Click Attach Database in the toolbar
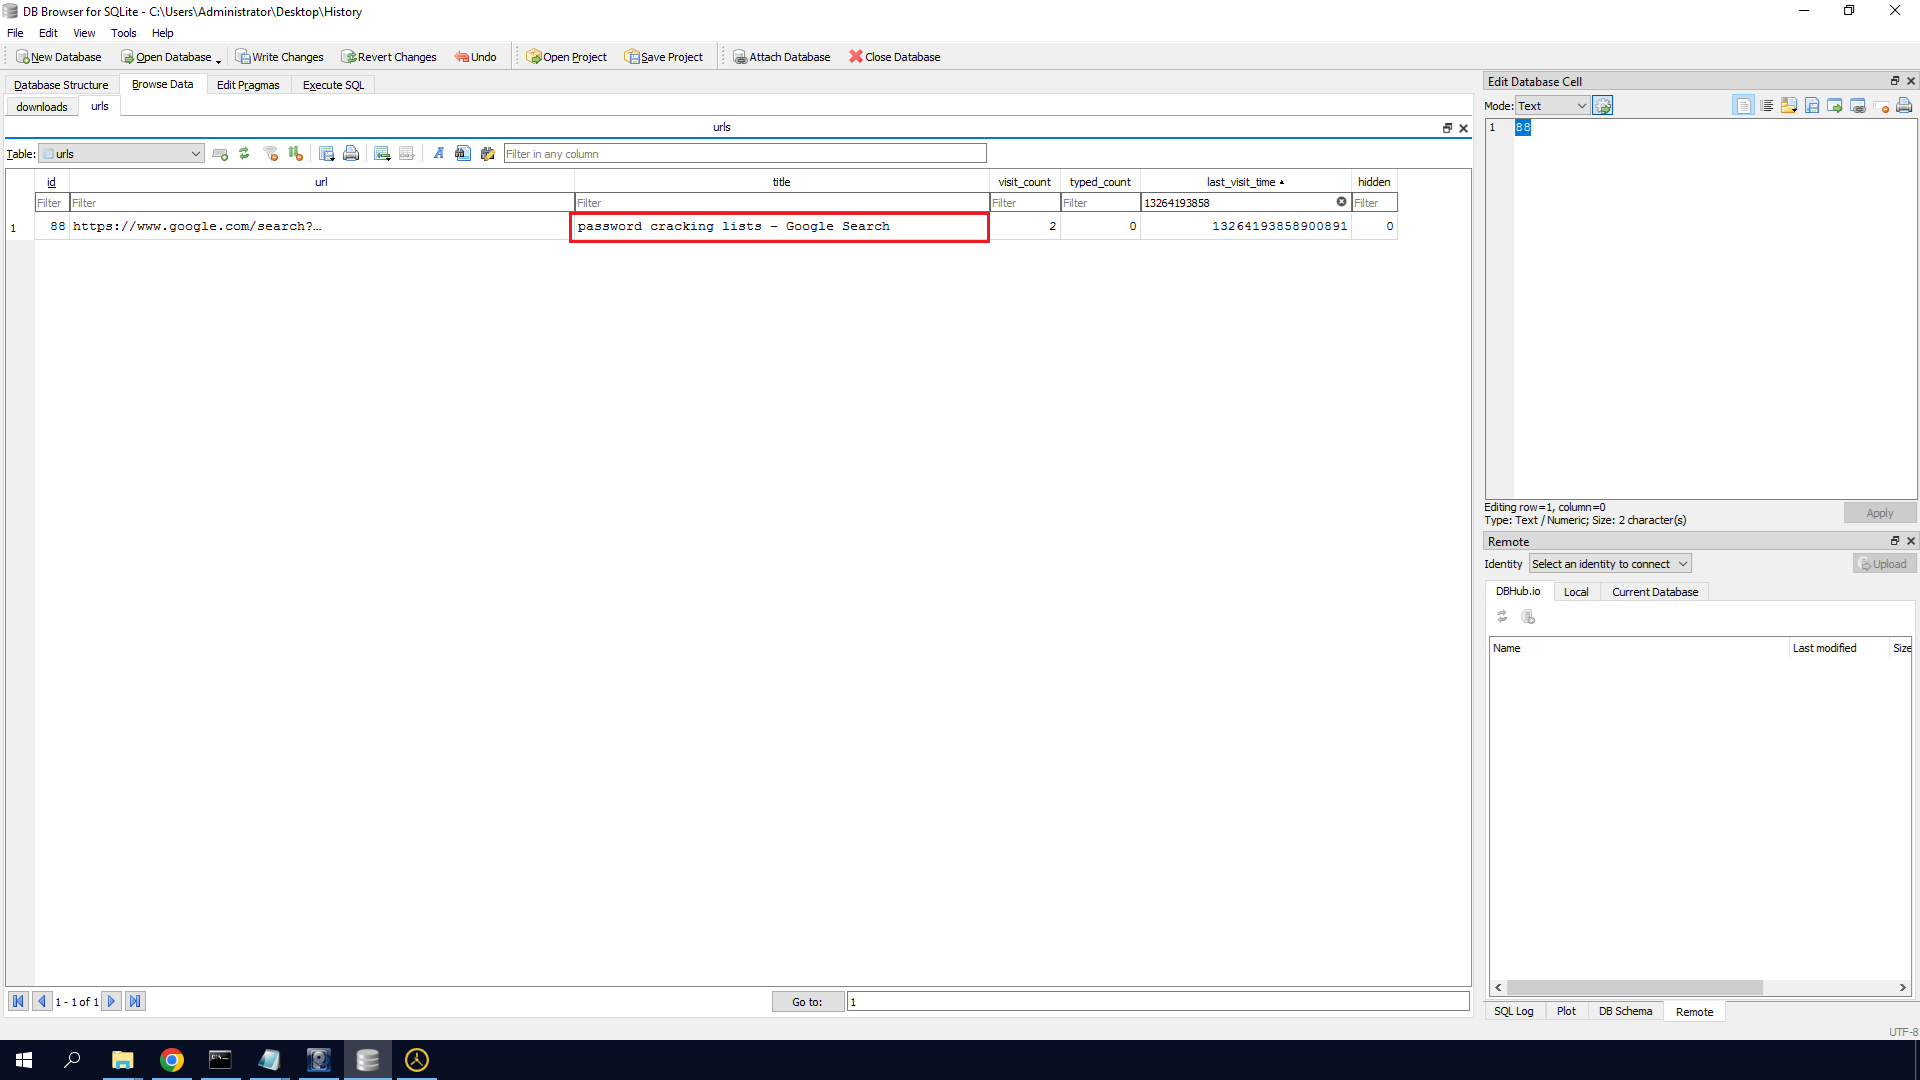The height and width of the screenshot is (1080, 1920). point(782,57)
